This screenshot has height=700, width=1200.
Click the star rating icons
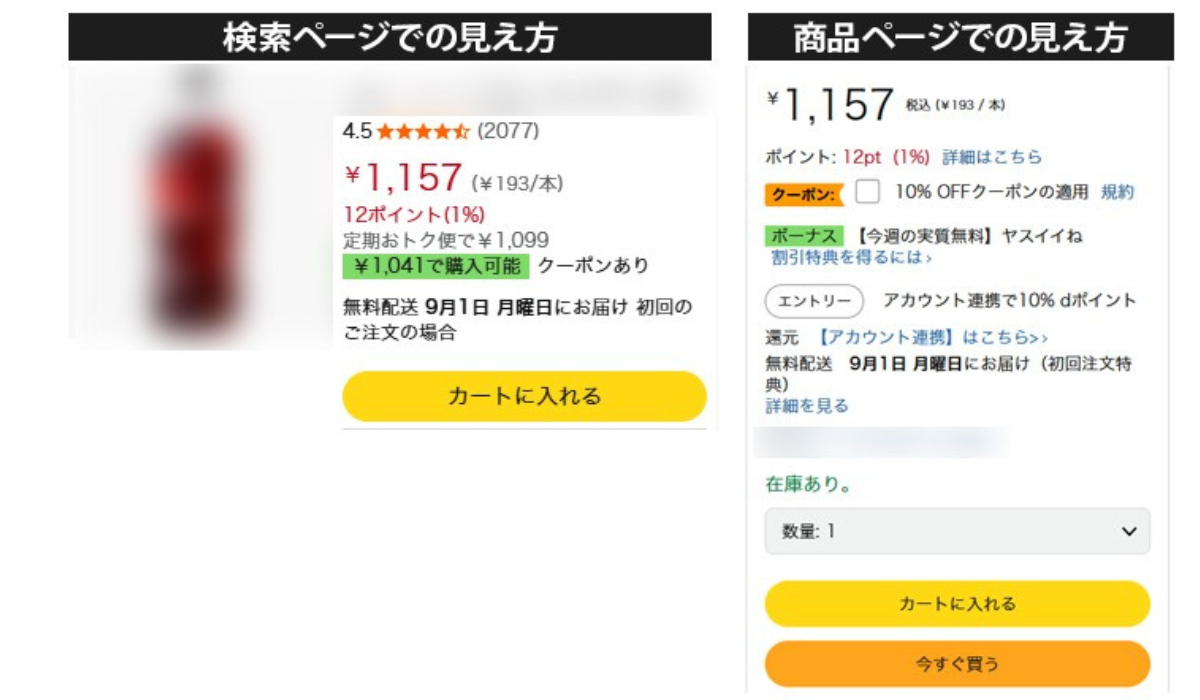pyautogui.click(x=423, y=131)
